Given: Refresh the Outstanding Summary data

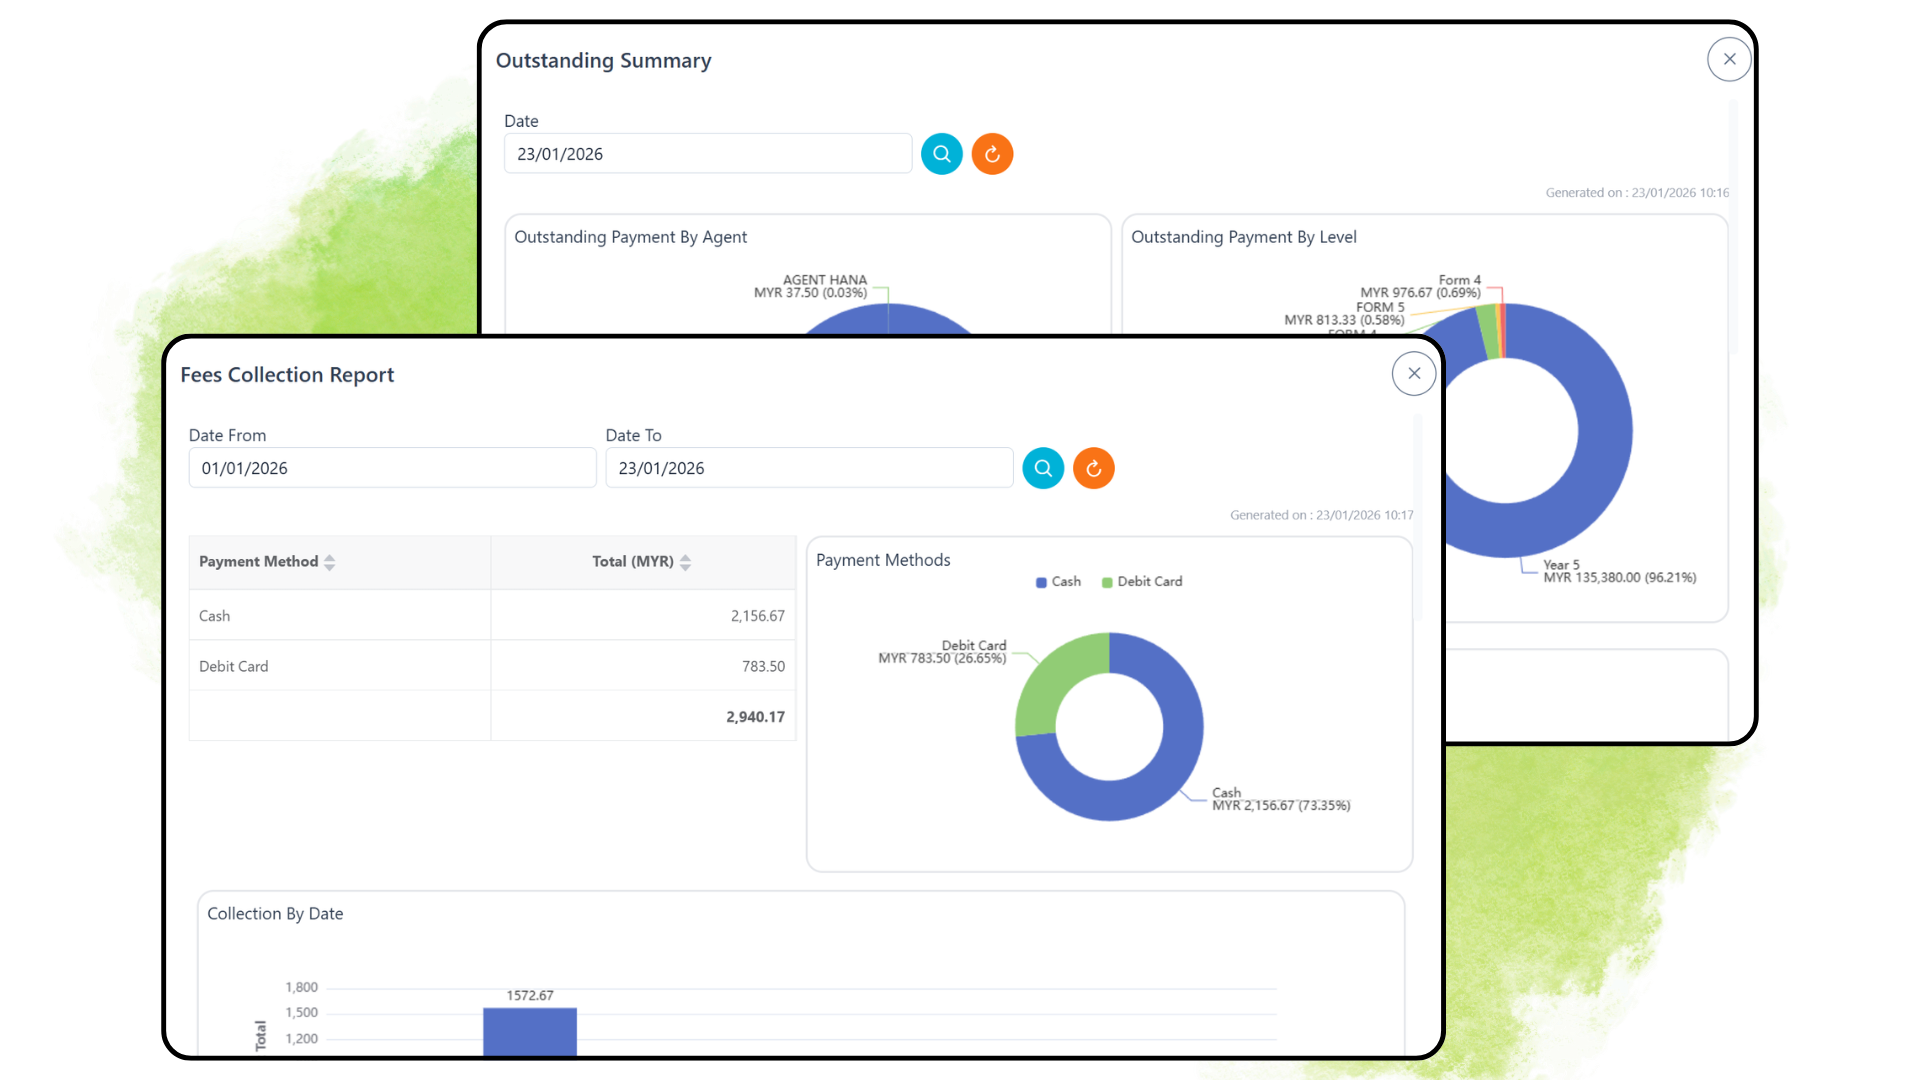Looking at the screenshot, I should [992, 153].
